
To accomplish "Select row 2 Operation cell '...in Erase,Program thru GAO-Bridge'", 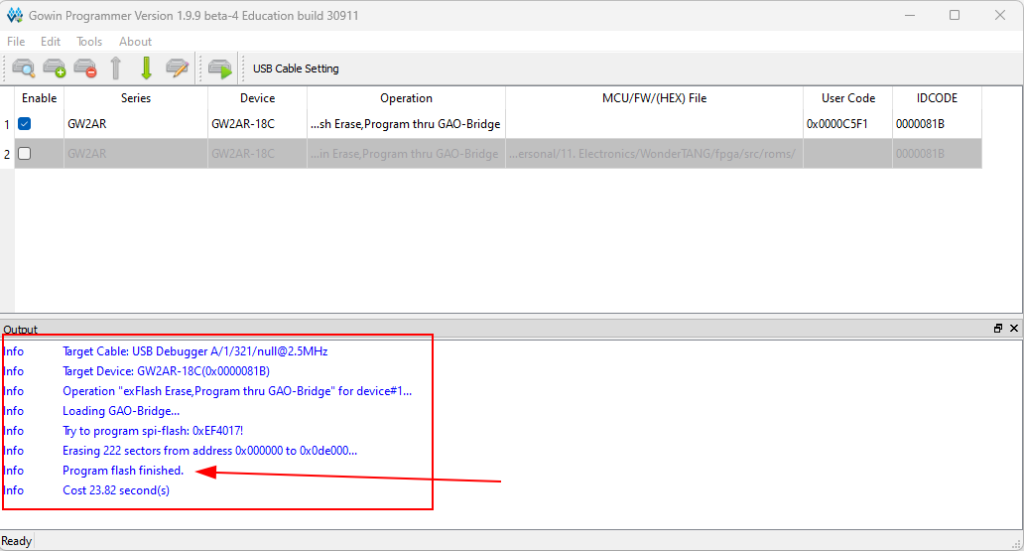I will tap(406, 153).
